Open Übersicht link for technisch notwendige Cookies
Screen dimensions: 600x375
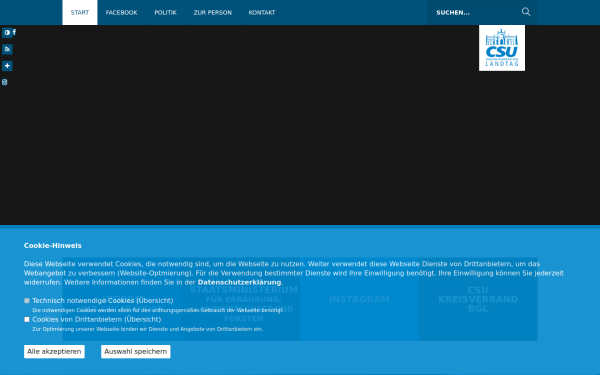click(155, 301)
